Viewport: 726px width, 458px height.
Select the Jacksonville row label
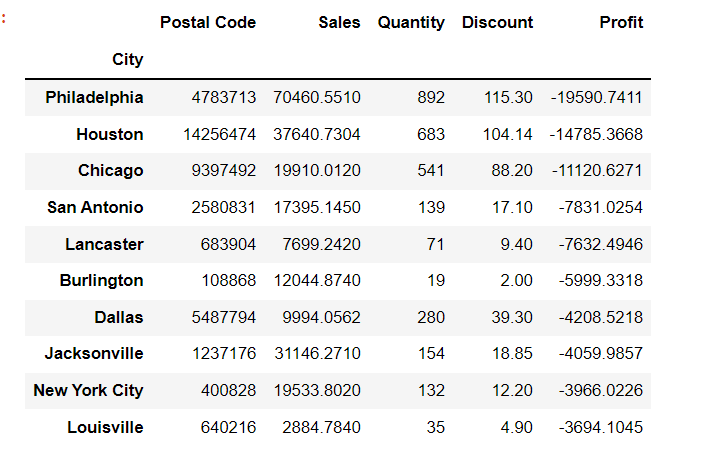click(94, 353)
